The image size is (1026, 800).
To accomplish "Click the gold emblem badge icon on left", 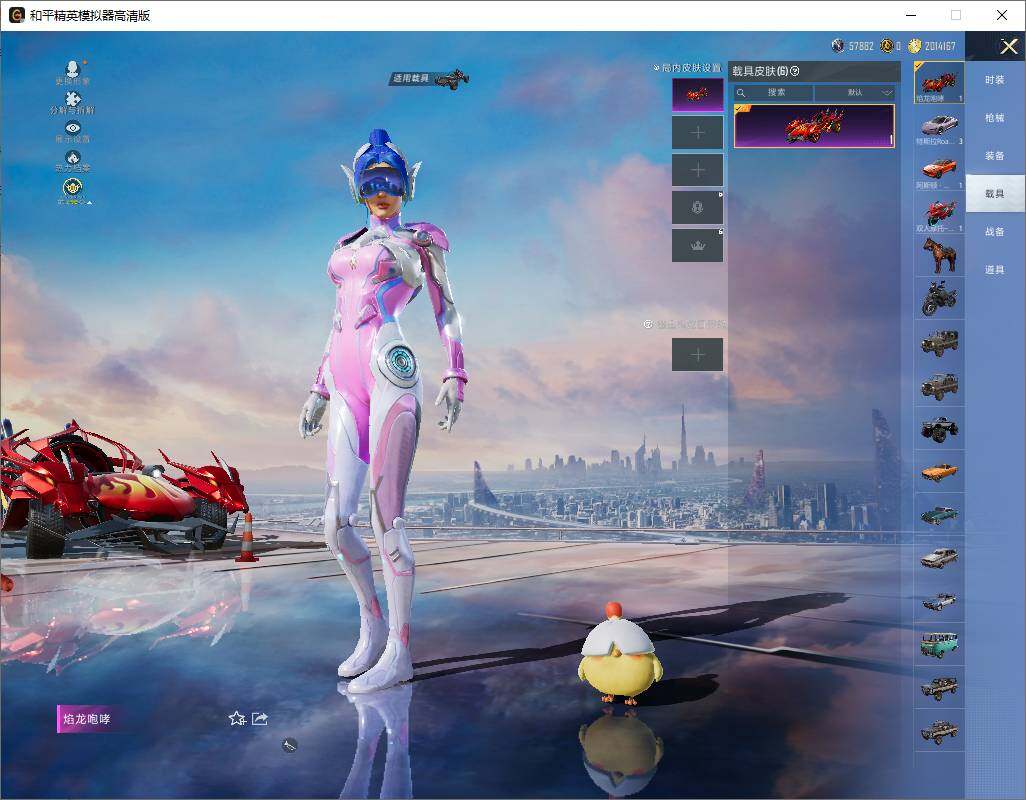I will (73, 188).
